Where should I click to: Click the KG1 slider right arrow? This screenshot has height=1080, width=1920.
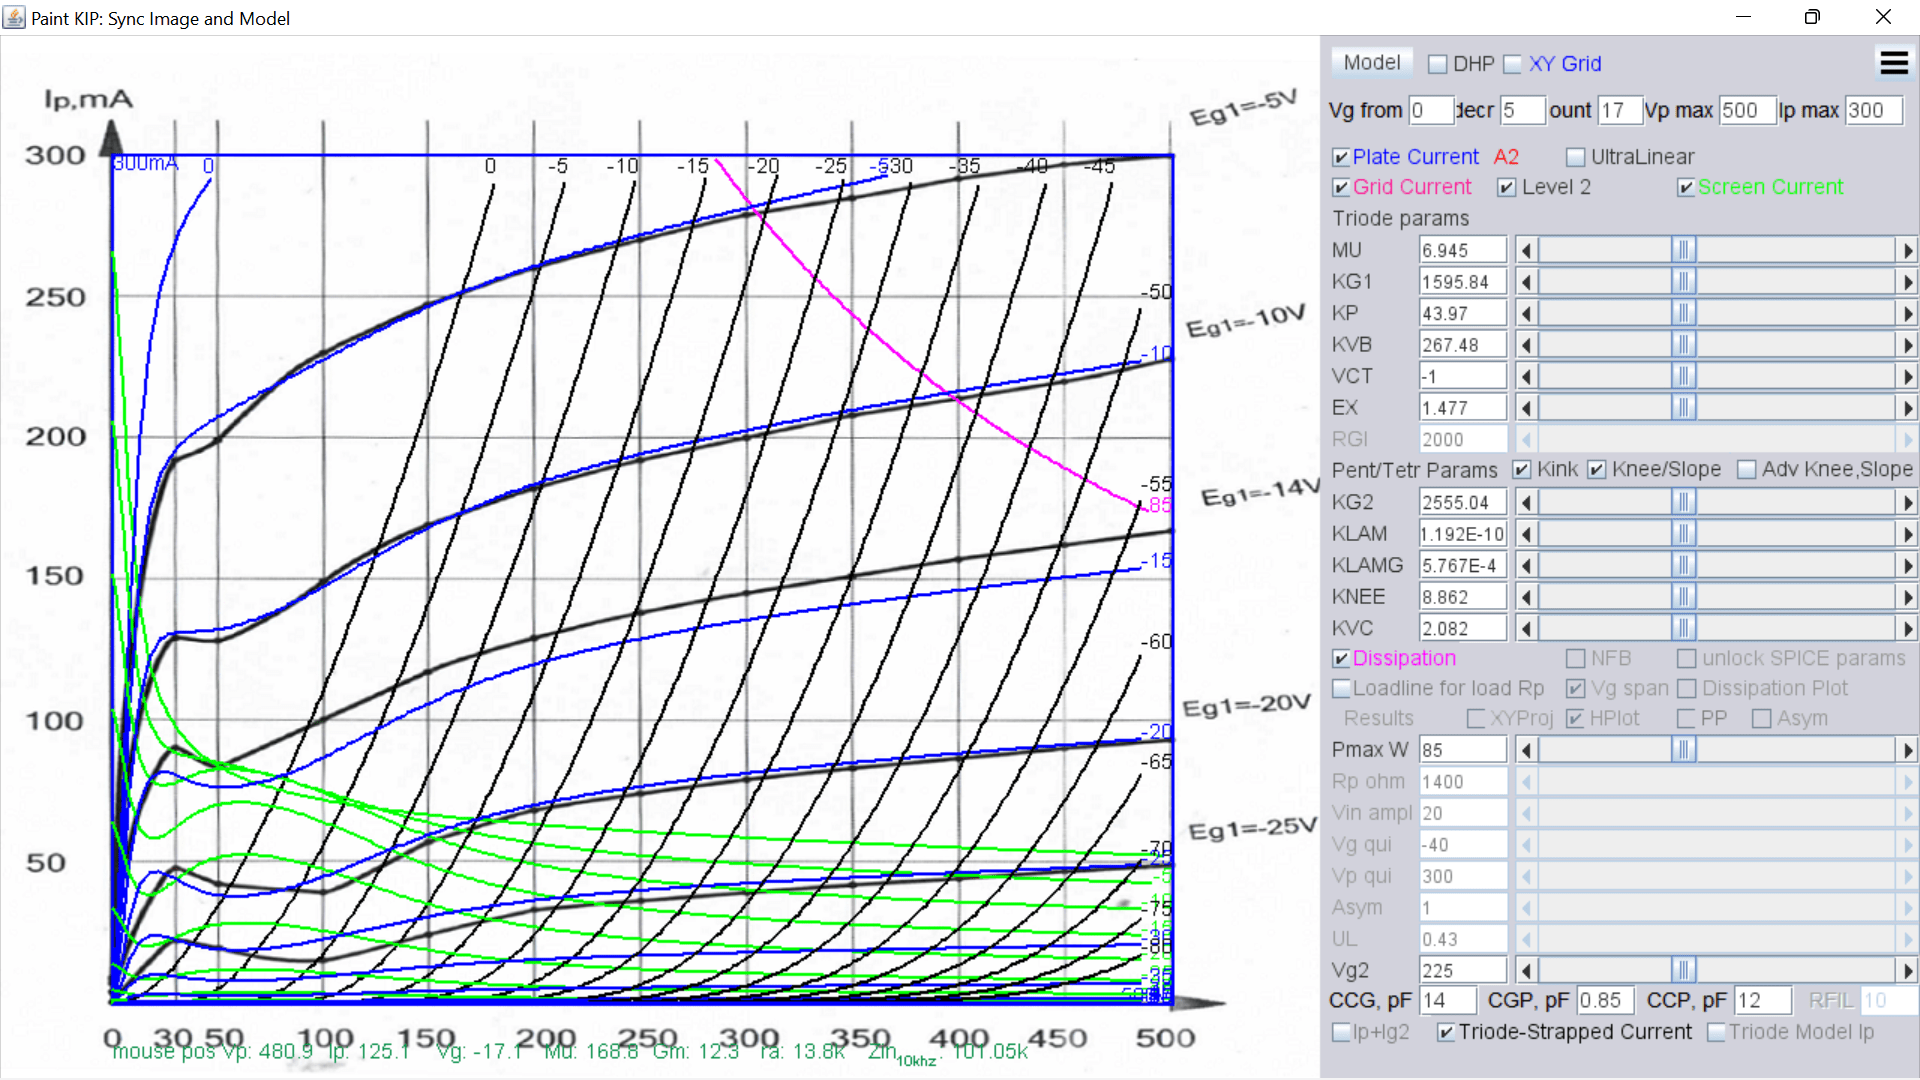click(1907, 282)
